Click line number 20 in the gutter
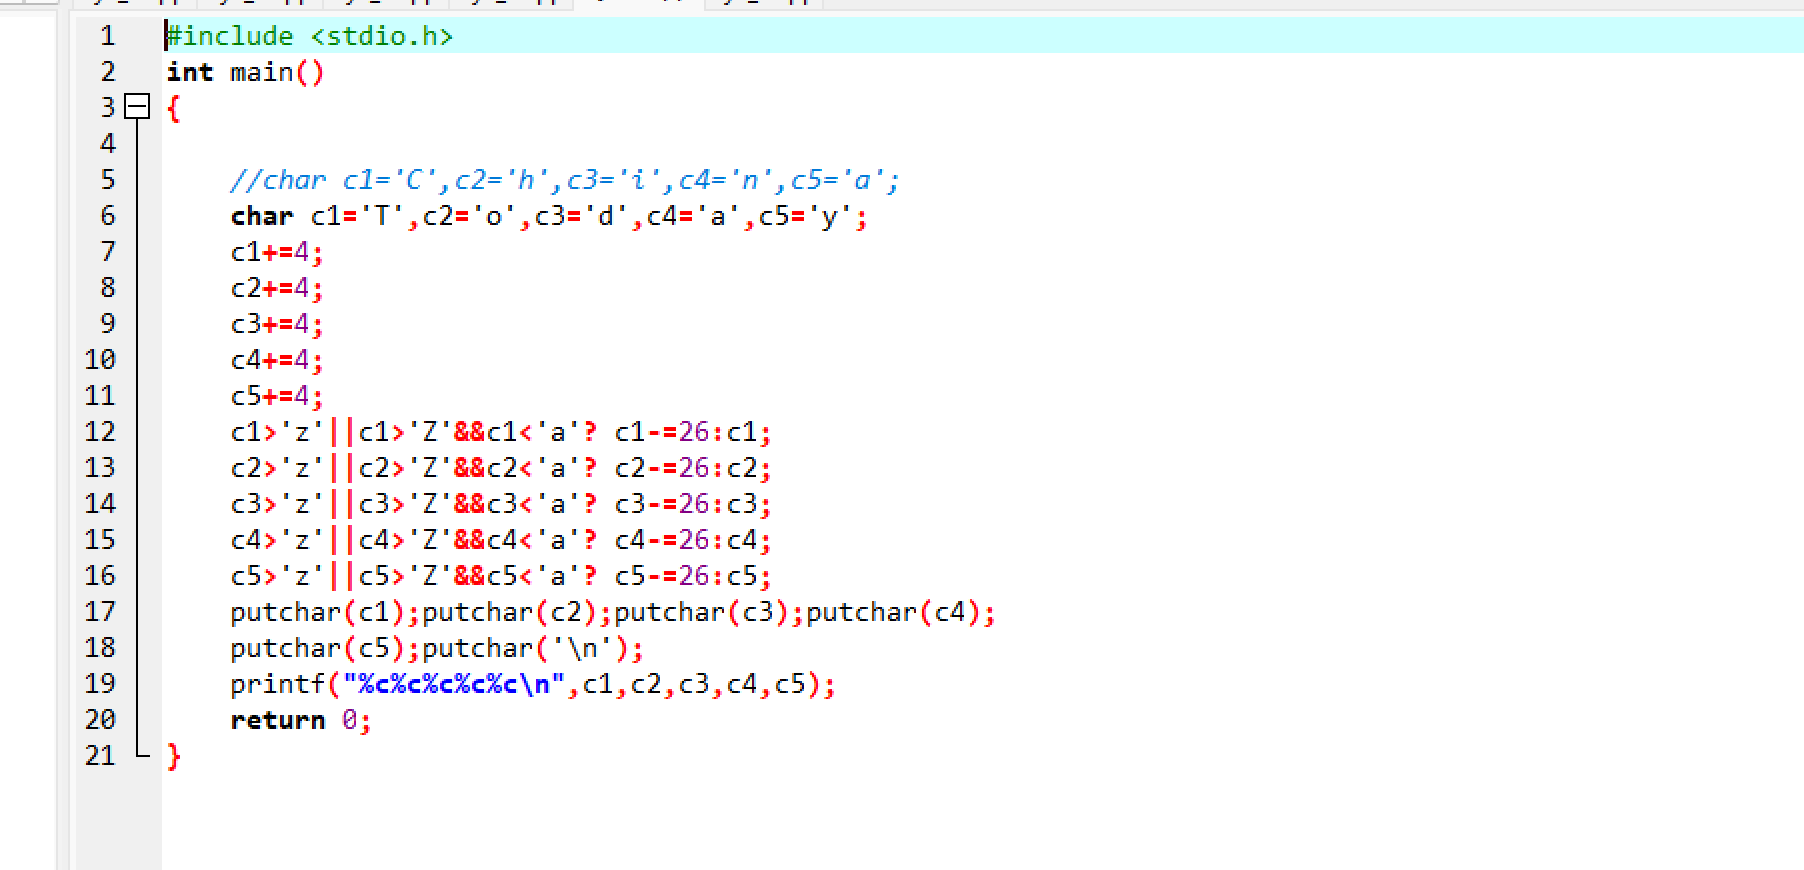 (x=100, y=720)
